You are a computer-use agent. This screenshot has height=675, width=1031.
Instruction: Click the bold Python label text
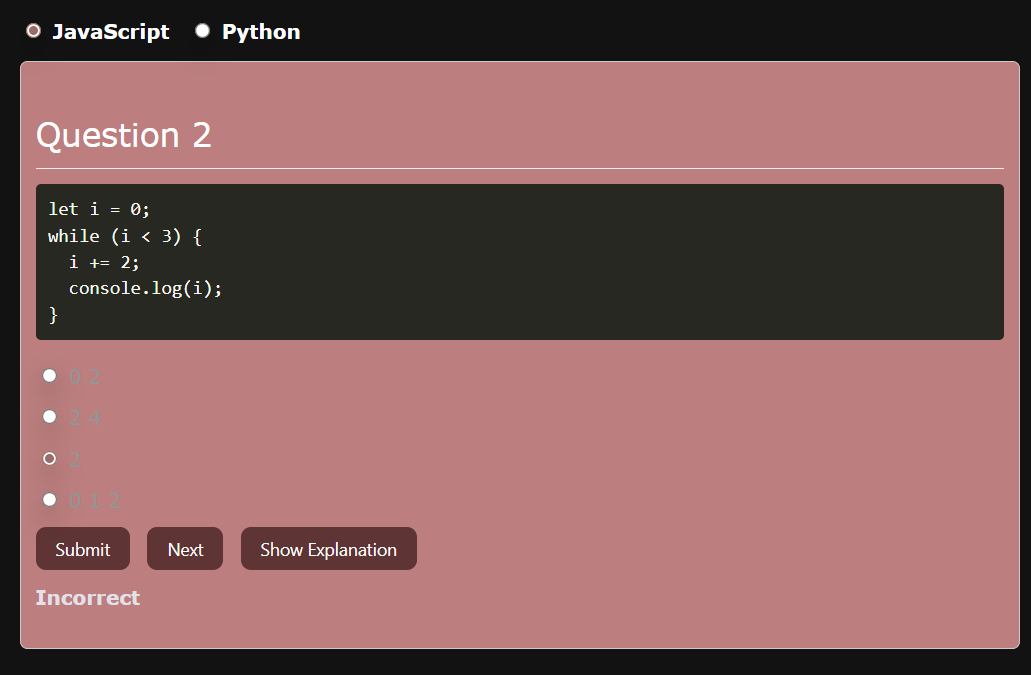coord(260,31)
